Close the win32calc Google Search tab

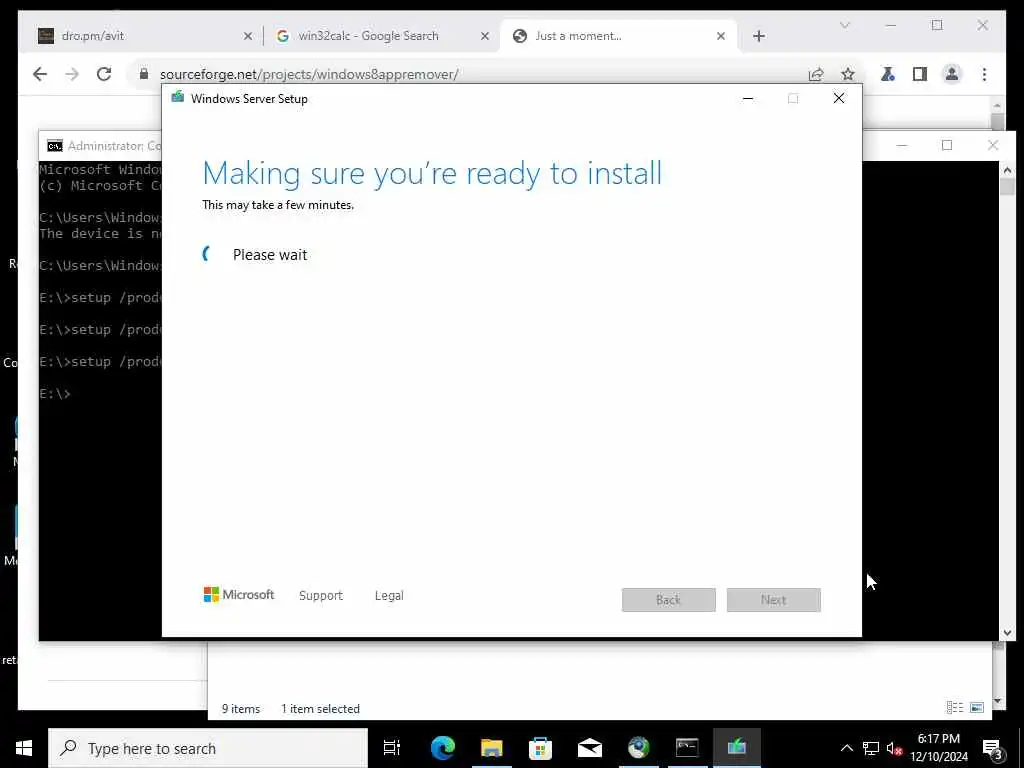485,37
